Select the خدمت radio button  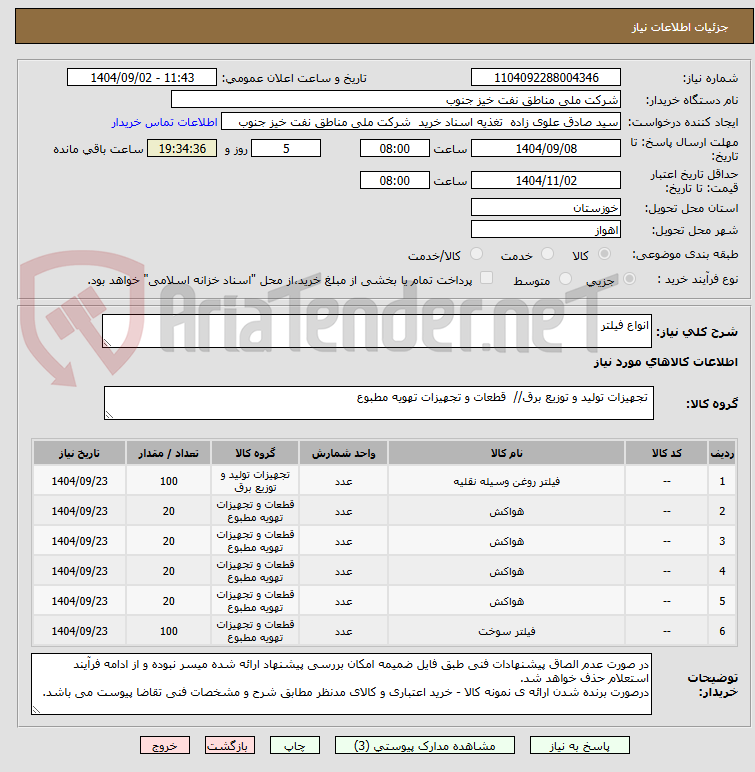(547, 254)
